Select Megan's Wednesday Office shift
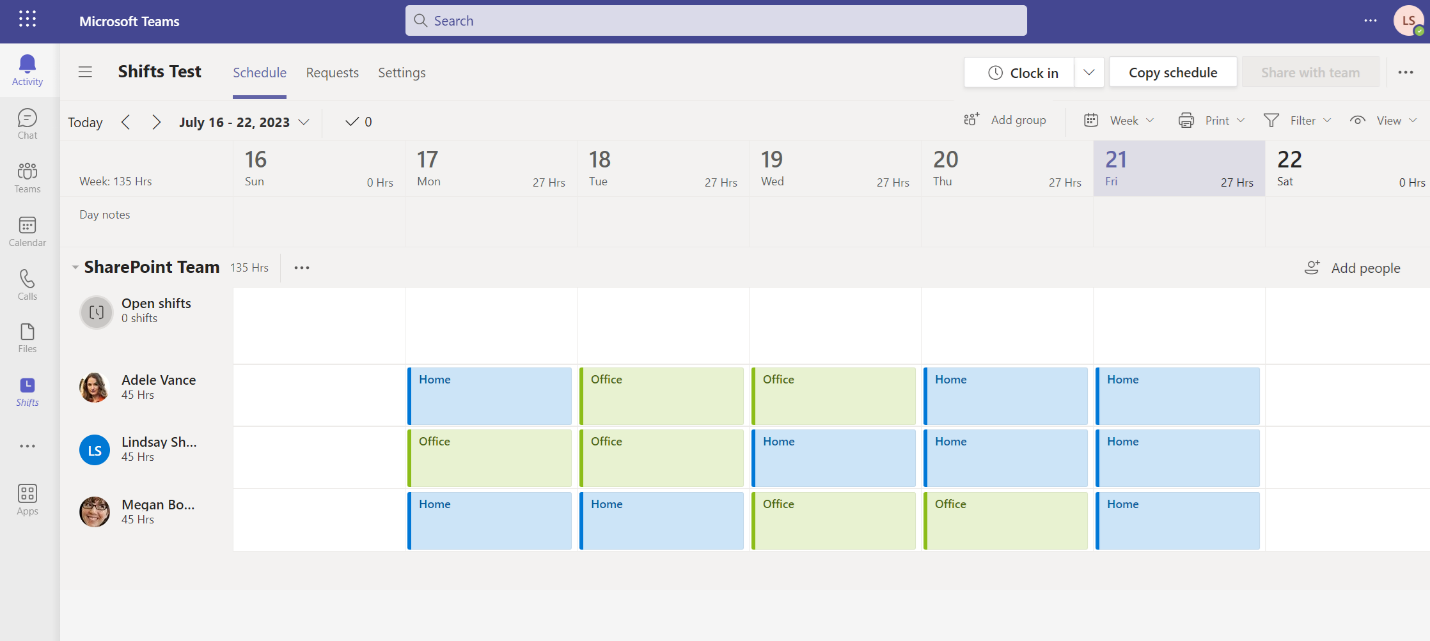This screenshot has width=1430, height=641. (834, 520)
